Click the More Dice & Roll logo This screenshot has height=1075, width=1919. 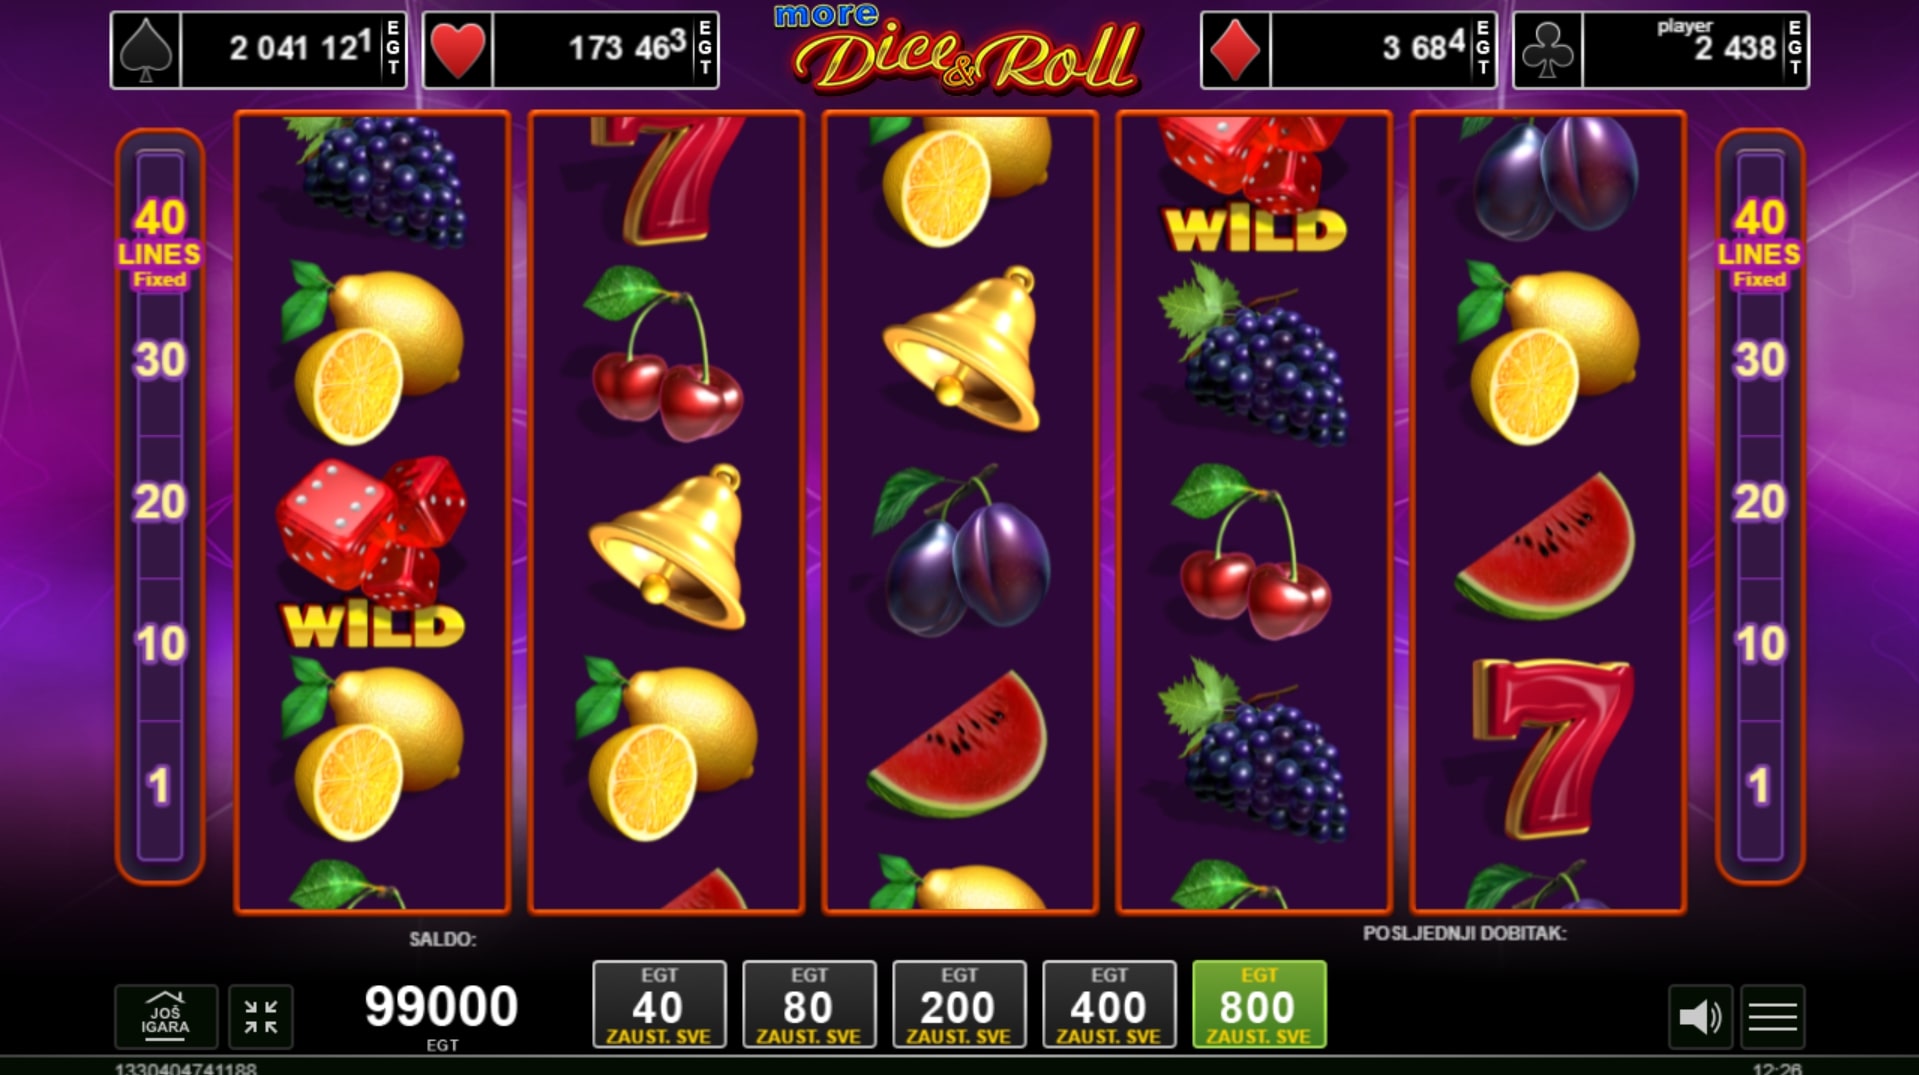pos(958,48)
